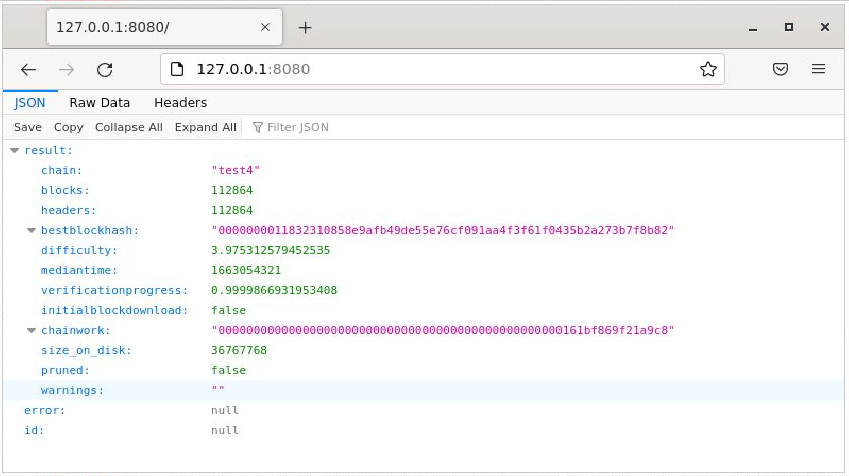Select the chain key

pyautogui.click(x=61, y=170)
